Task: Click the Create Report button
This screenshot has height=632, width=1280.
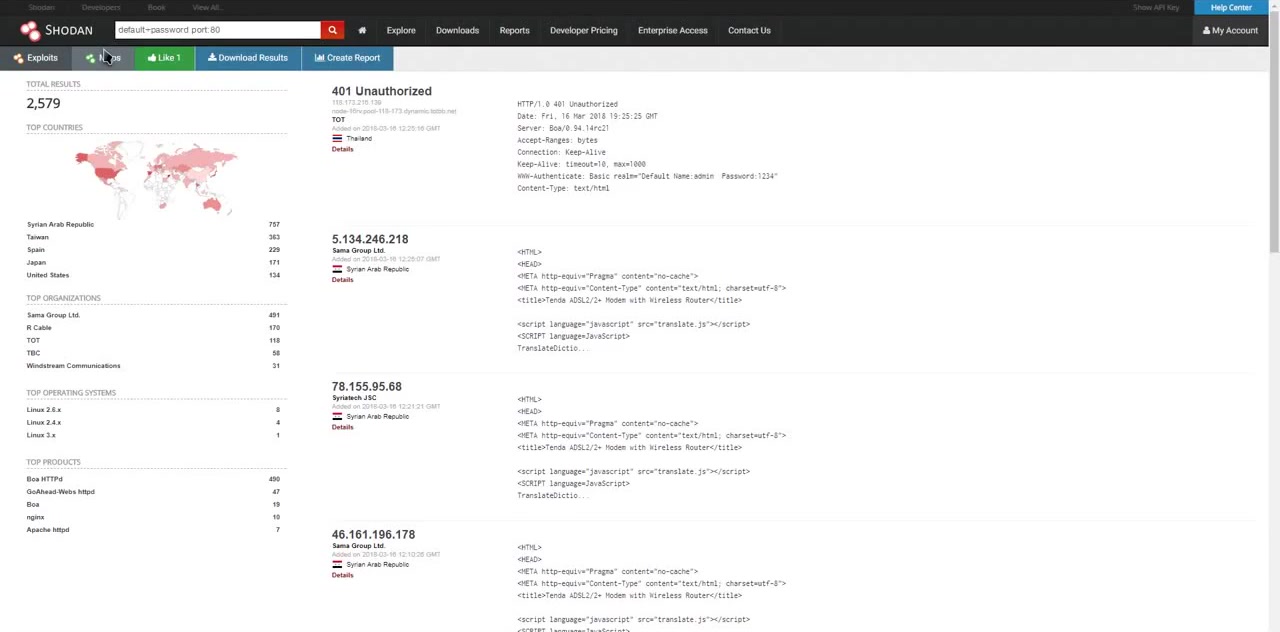Action: (x=347, y=58)
